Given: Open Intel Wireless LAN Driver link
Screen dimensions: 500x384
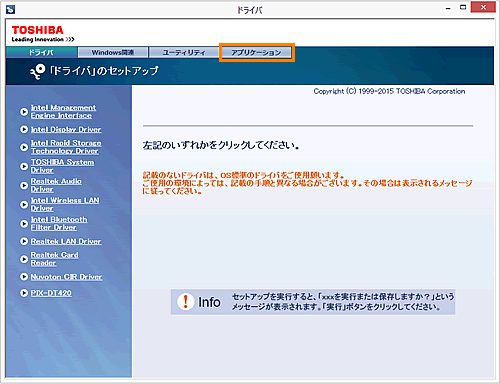Looking at the screenshot, I should [65, 204].
